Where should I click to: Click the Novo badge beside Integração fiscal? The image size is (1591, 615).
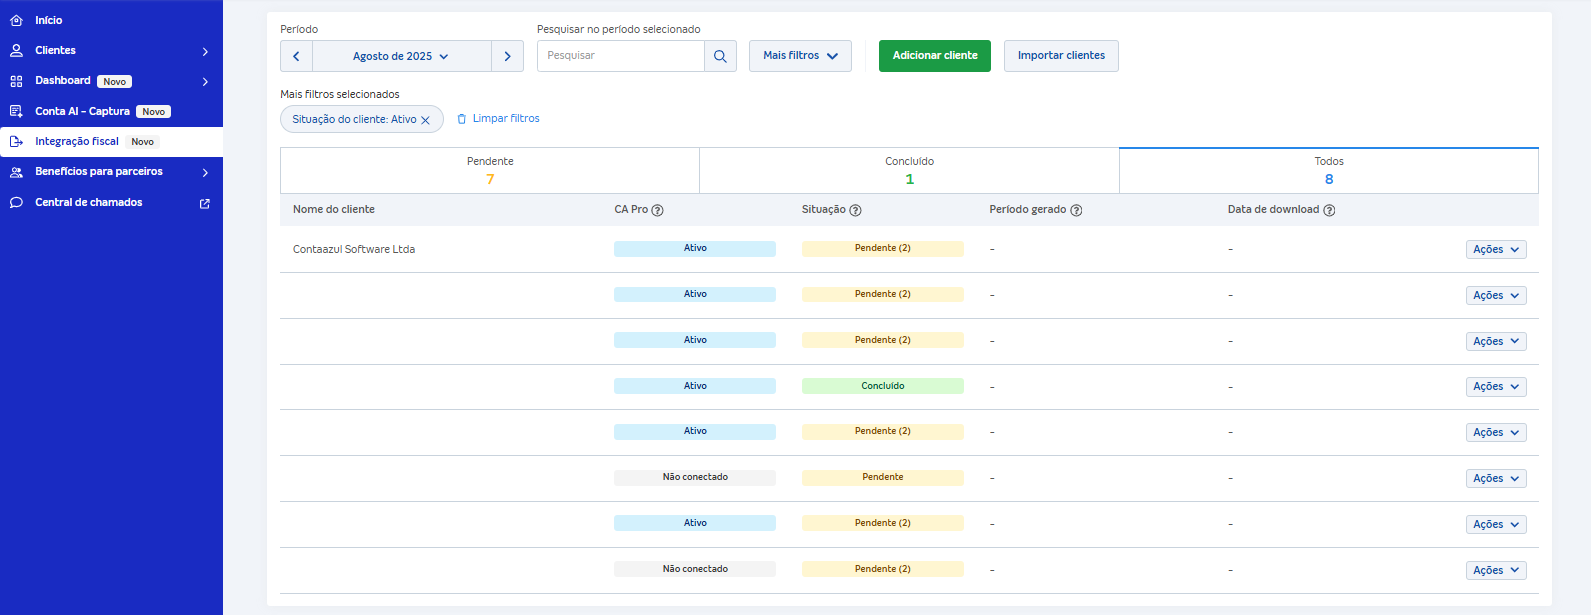[x=143, y=142]
